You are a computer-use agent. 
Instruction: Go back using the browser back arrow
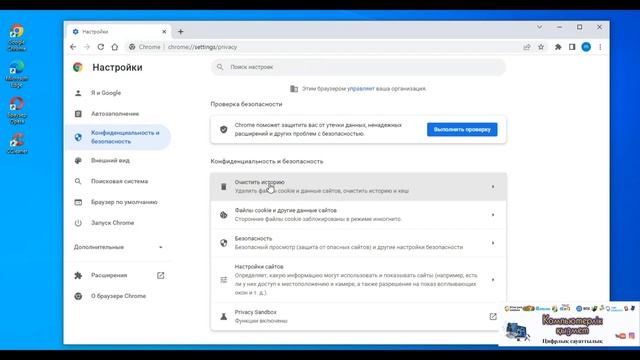[73, 47]
